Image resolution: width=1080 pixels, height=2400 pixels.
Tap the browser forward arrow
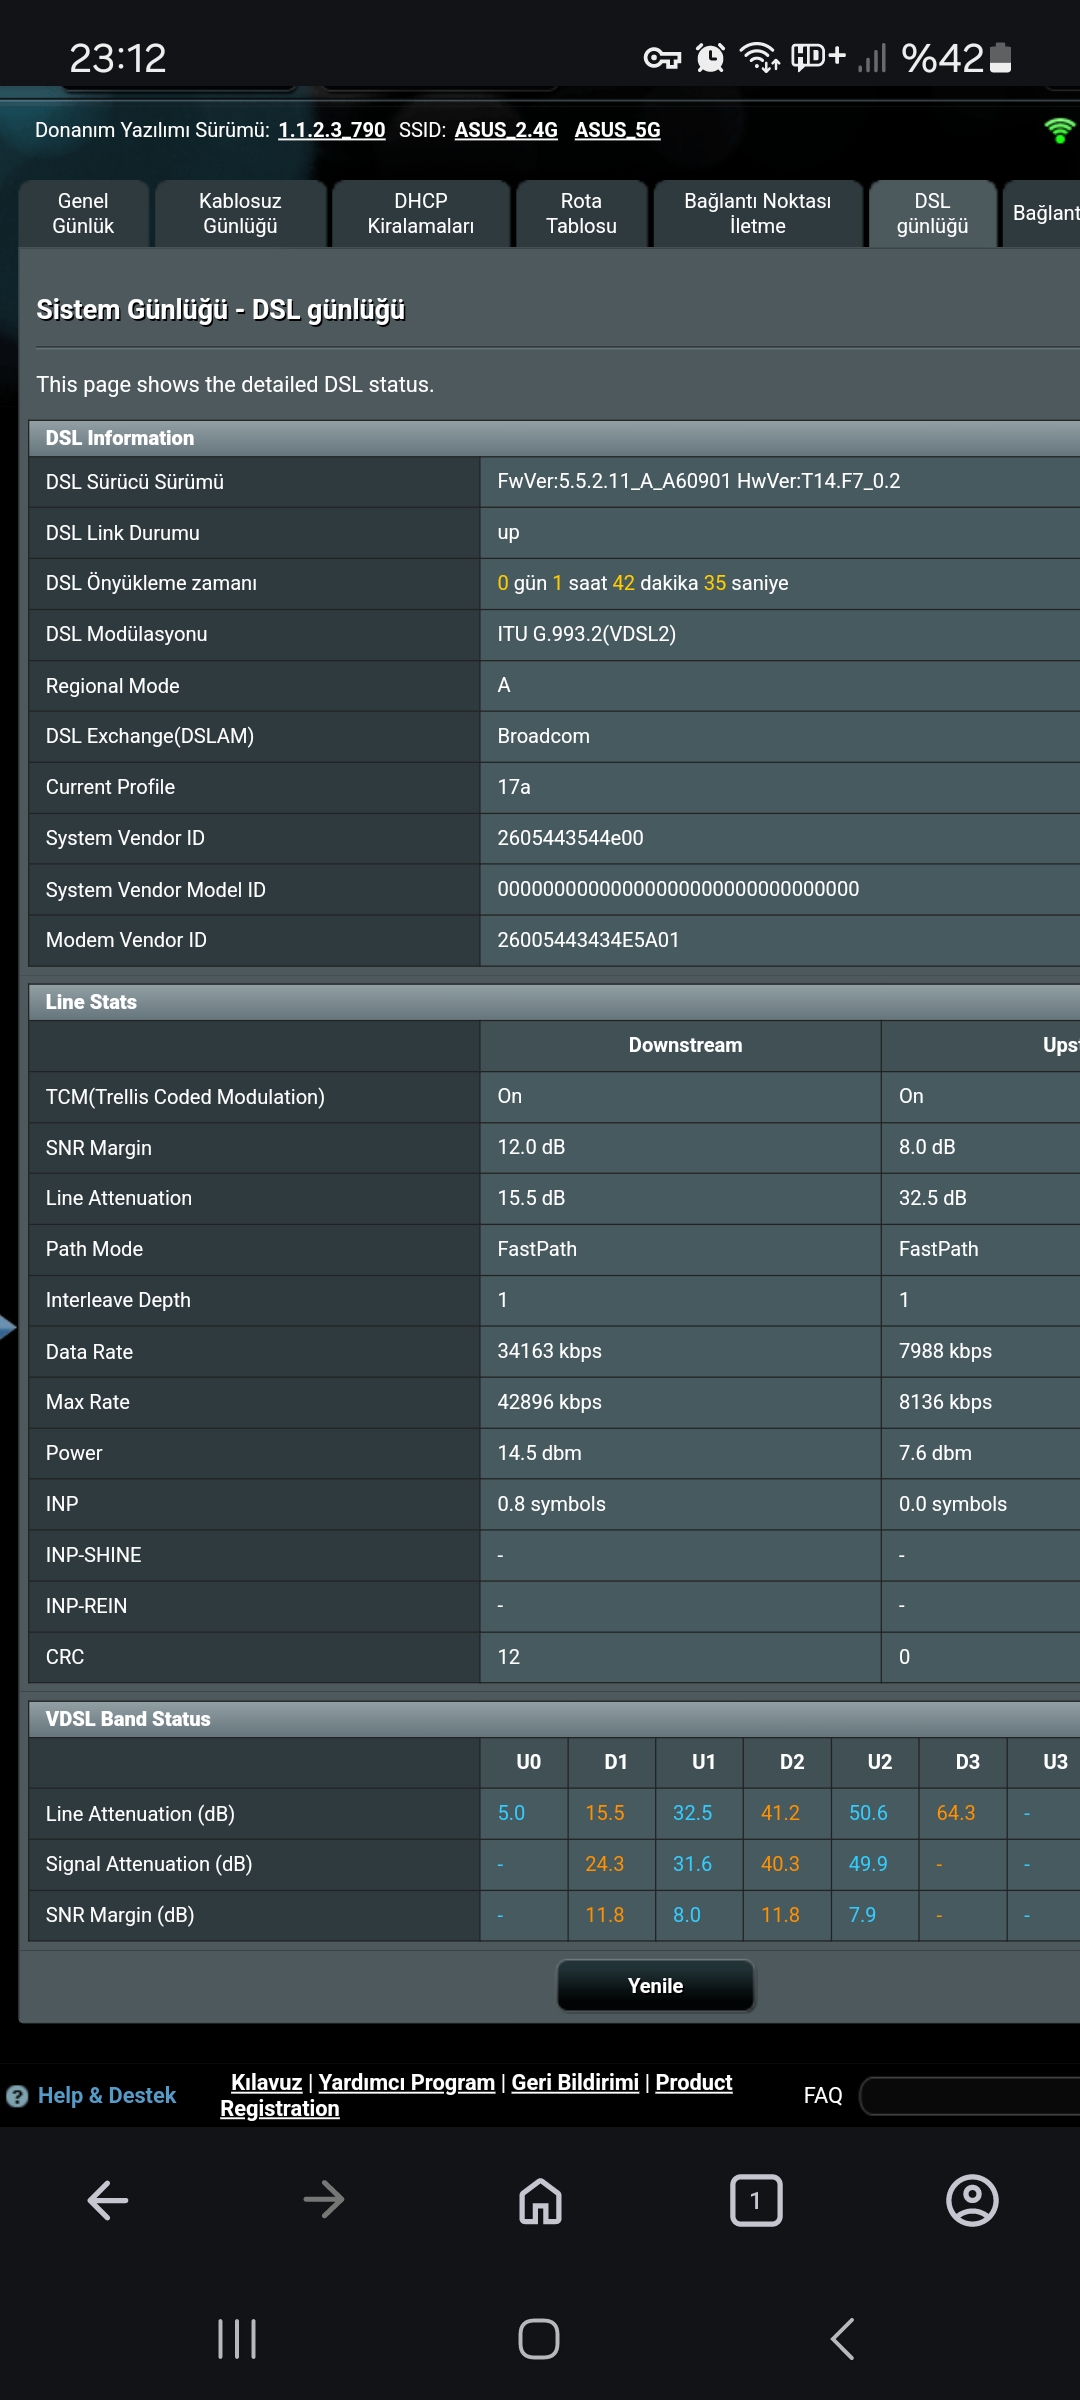click(324, 2200)
